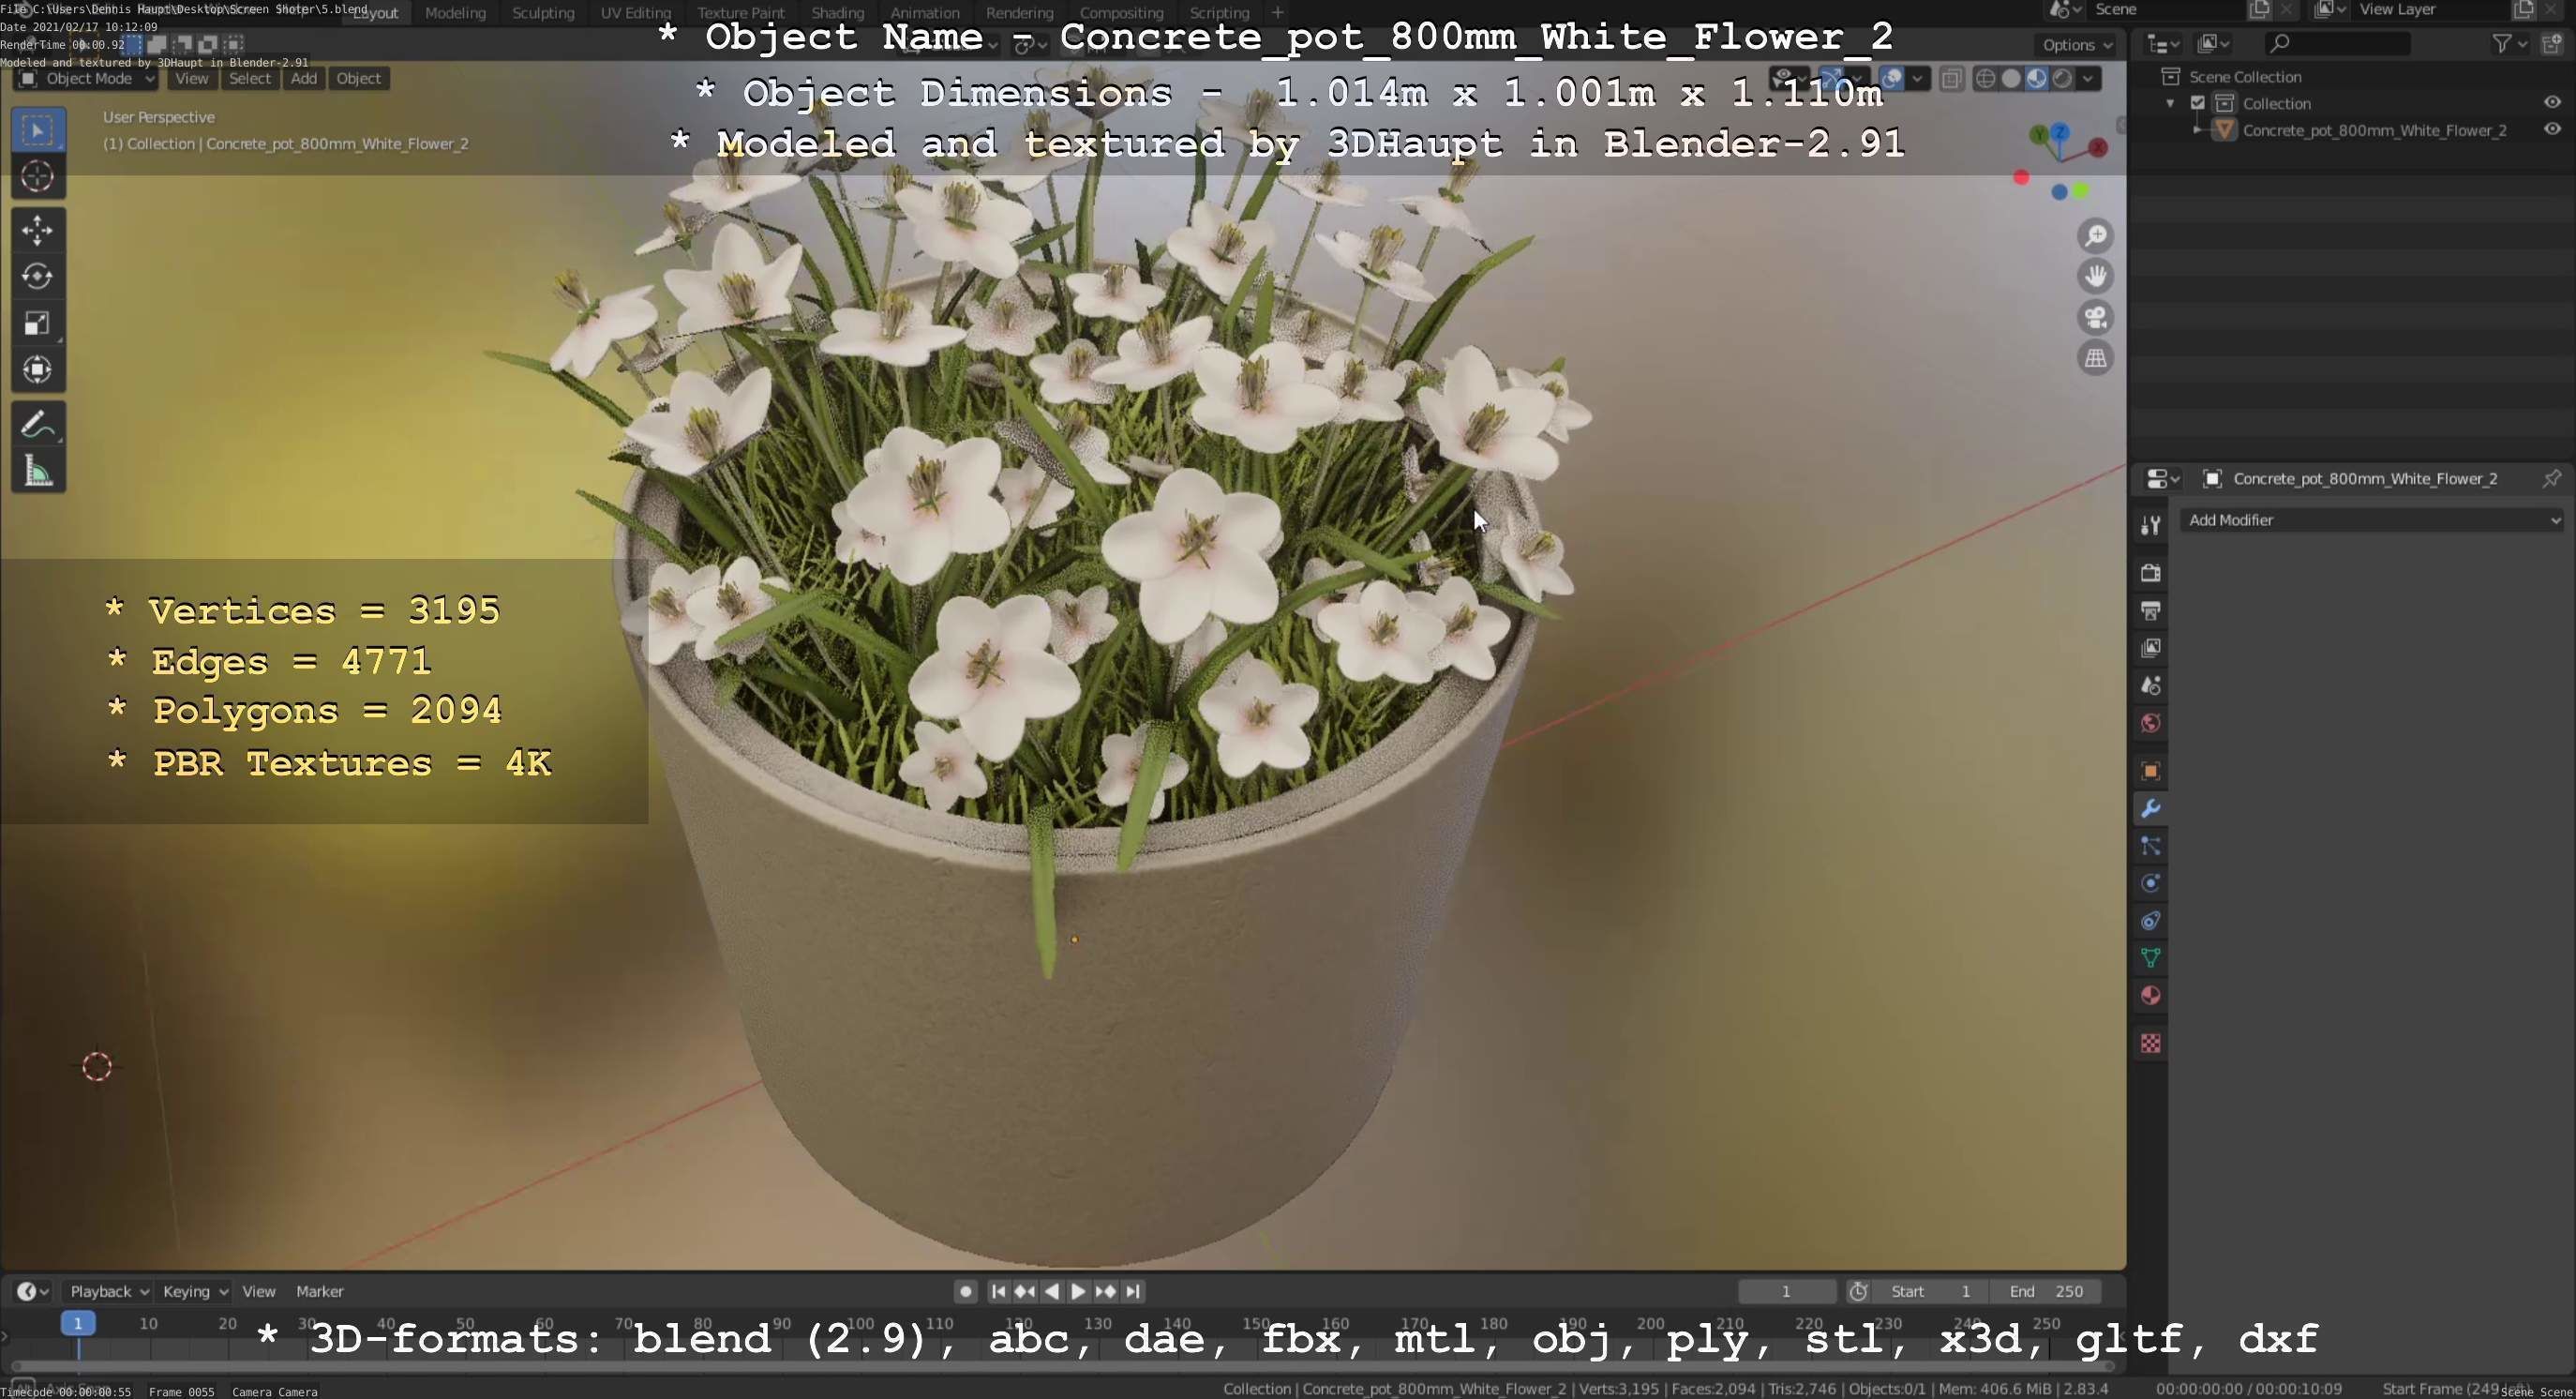
Task: Open the Object Mode dropdown
Action: coord(86,78)
